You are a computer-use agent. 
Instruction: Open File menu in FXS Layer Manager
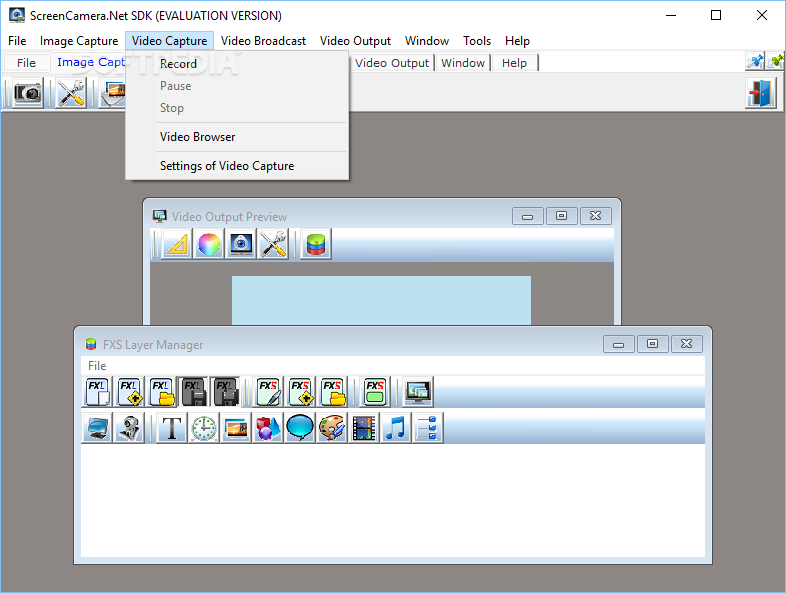(x=97, y=365)
